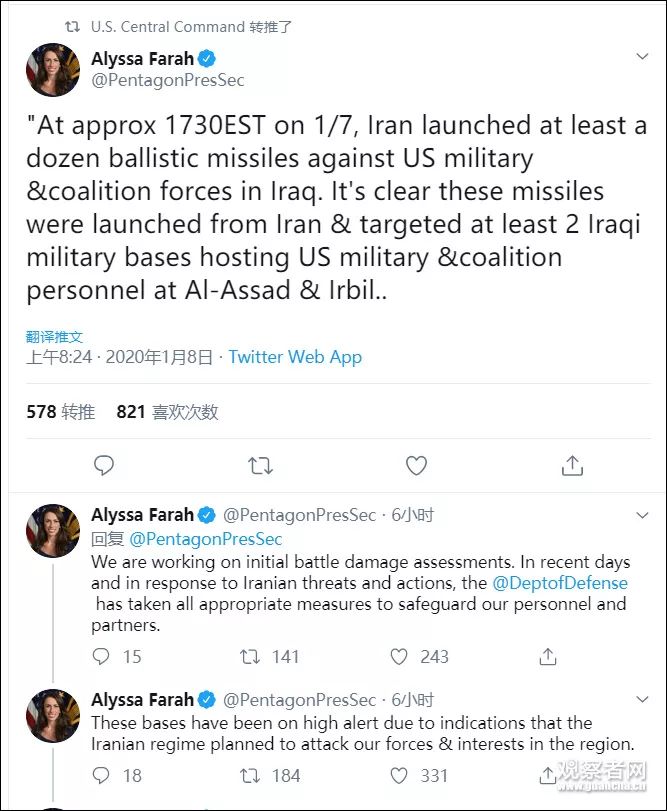View the 821 喜欢次数 likes list

(x=167, y=412)
